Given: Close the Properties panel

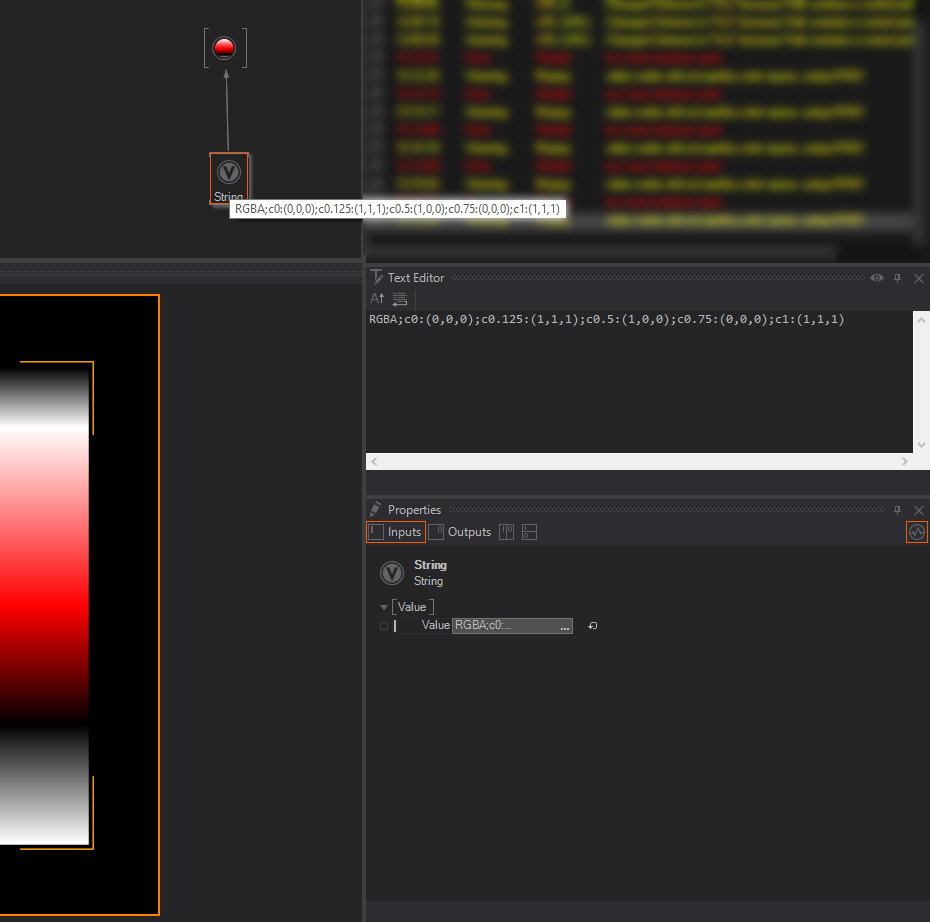Looking at the screenshot, I should (x=918, y=510).
